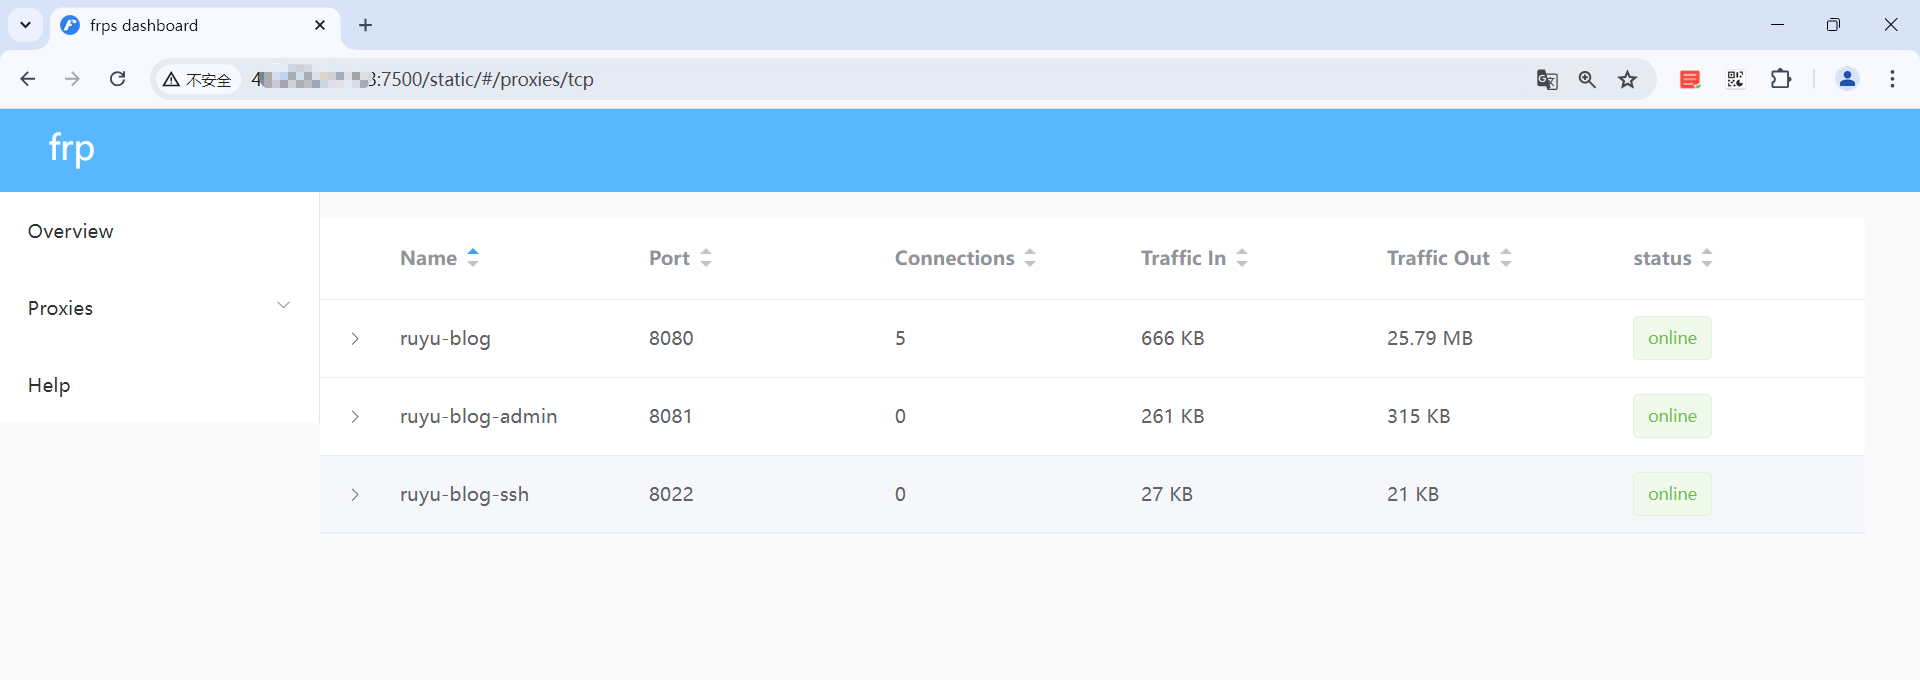
Task: Sort table by Port column arrows
Action: 706,257
